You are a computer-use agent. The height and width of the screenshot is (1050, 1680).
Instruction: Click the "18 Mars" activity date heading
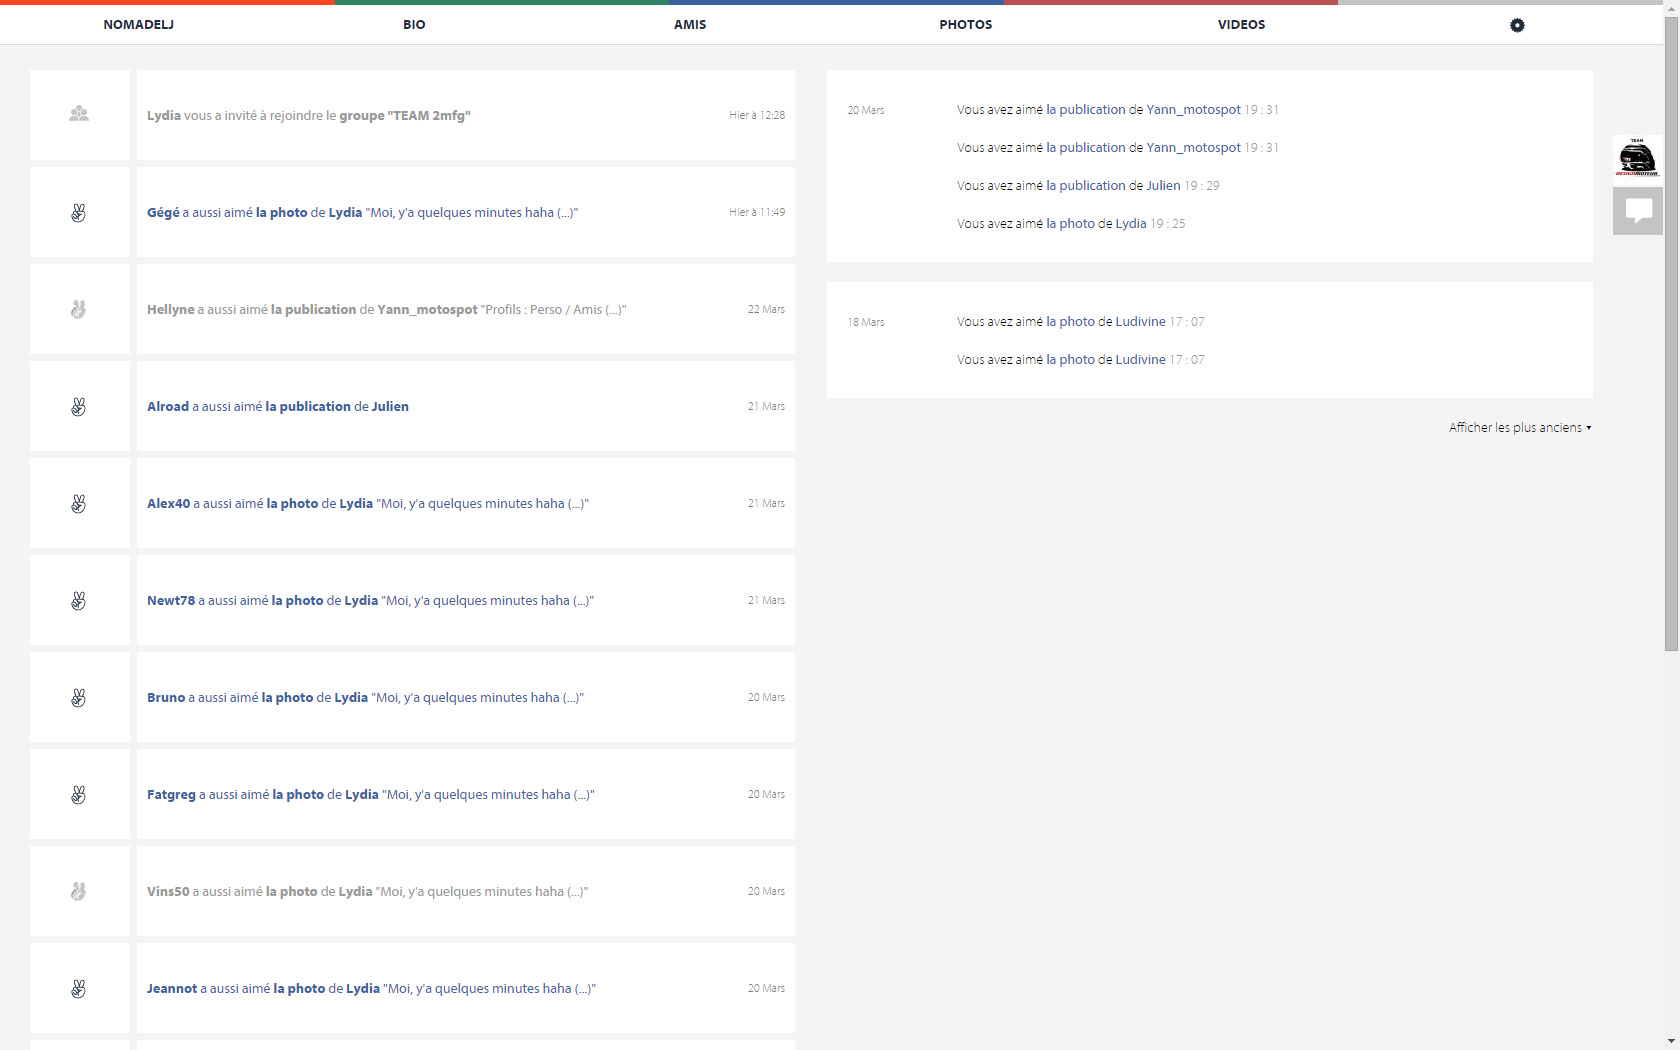point(866,322)
